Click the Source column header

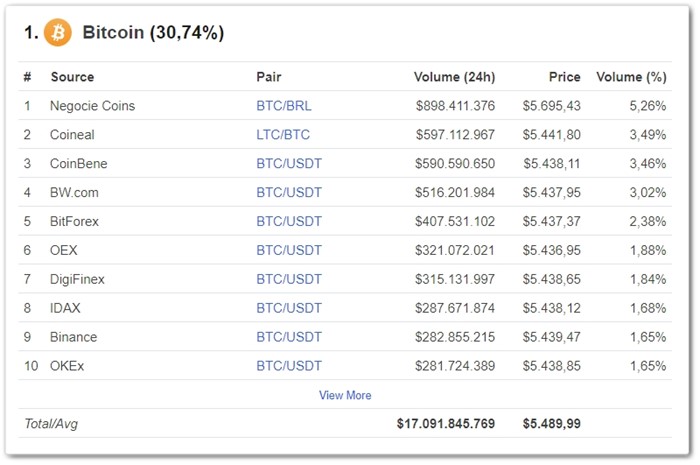coord(72,77)
